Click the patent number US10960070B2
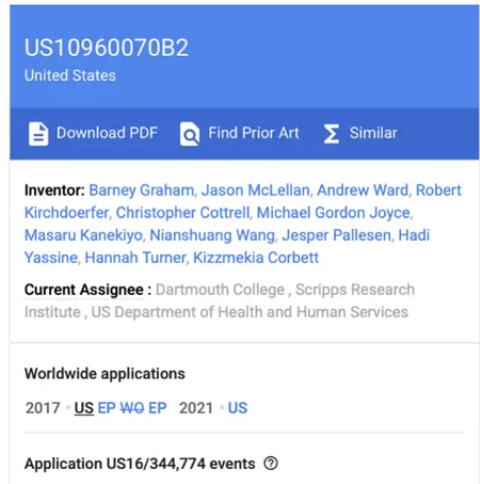The image size is (480, 484). coord(106,48)
